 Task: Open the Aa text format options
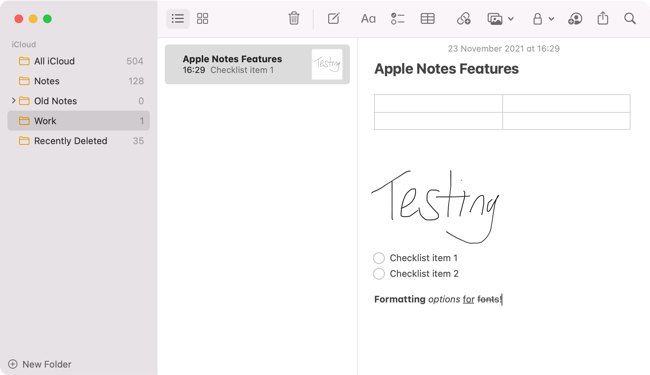coord(368,19)
